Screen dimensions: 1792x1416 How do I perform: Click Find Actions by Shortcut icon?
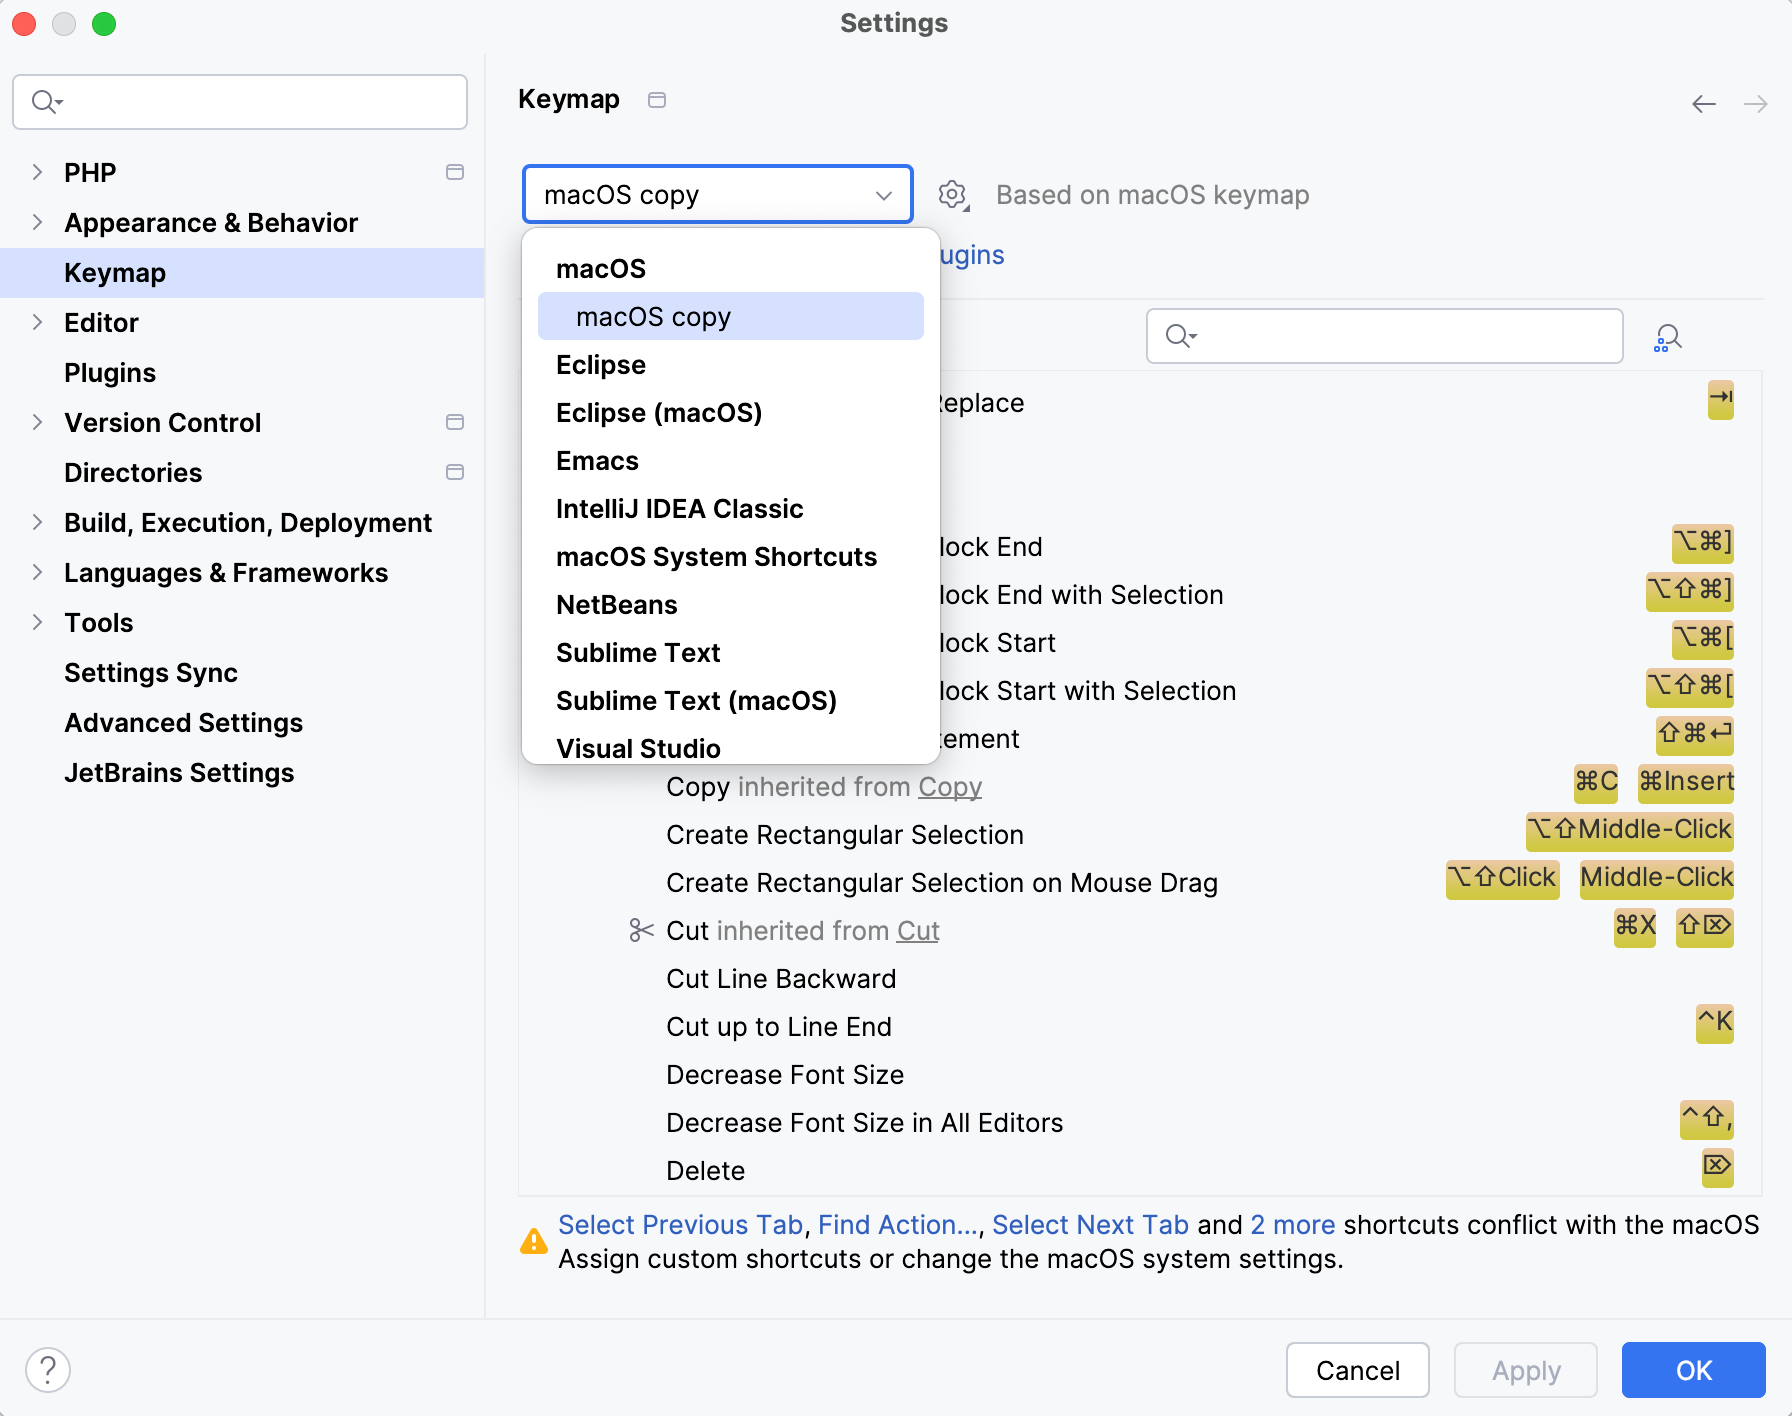(x=1668, y=338)
